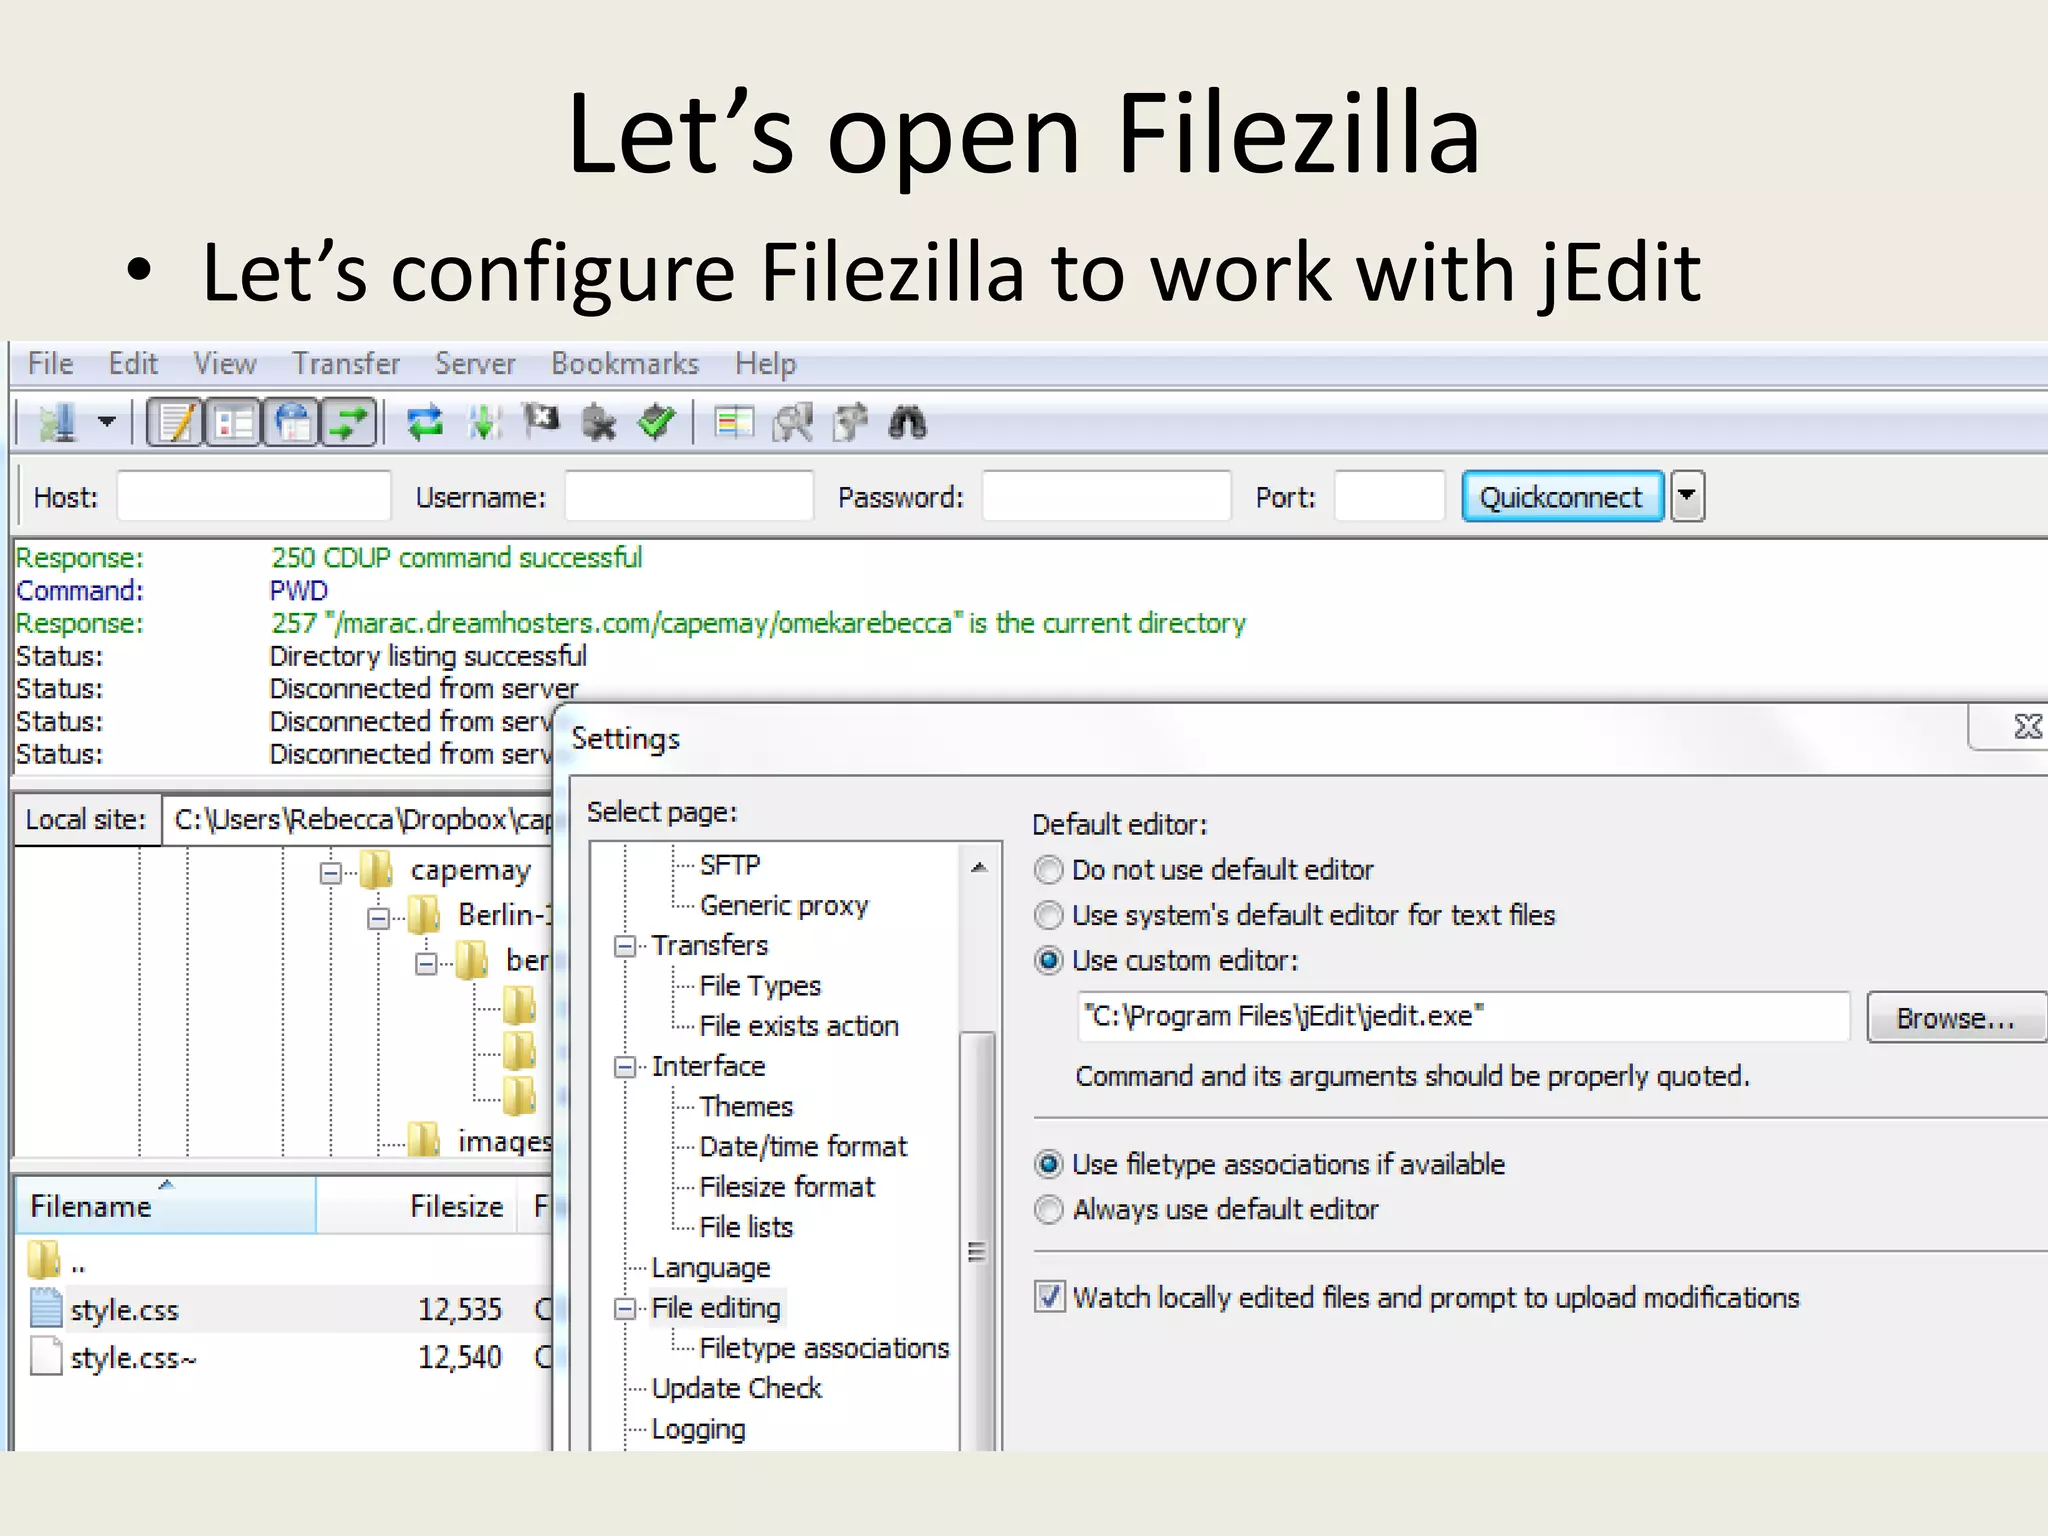
Task: Open the Bookmarks menu
Action: click(625, 363)
